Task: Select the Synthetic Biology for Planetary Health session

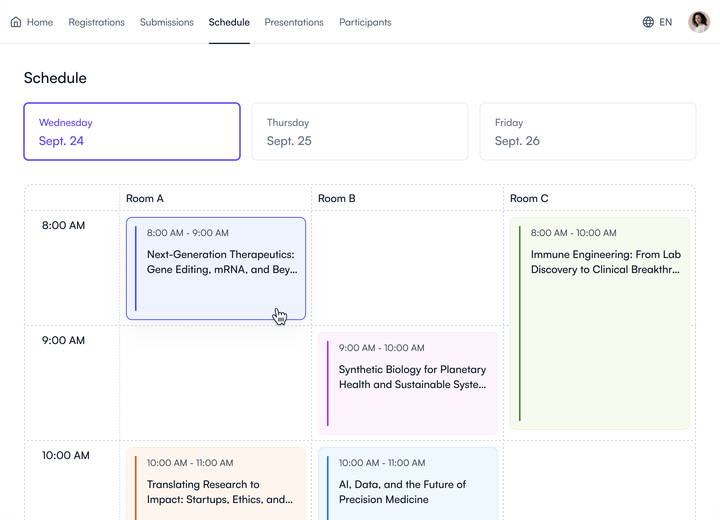Action: click(408, 383)
